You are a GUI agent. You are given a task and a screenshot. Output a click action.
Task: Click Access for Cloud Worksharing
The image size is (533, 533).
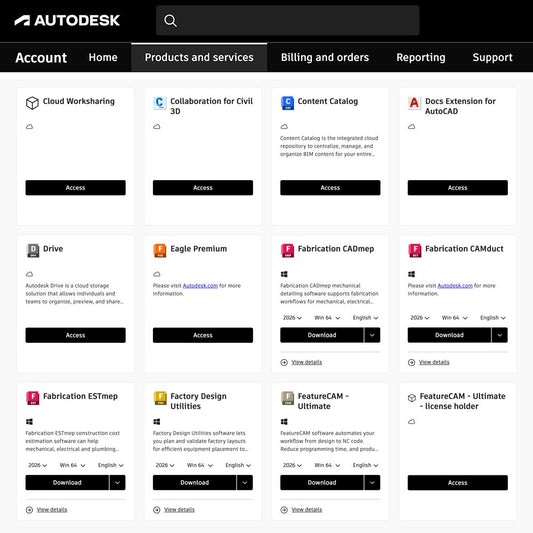pos(75,188)
